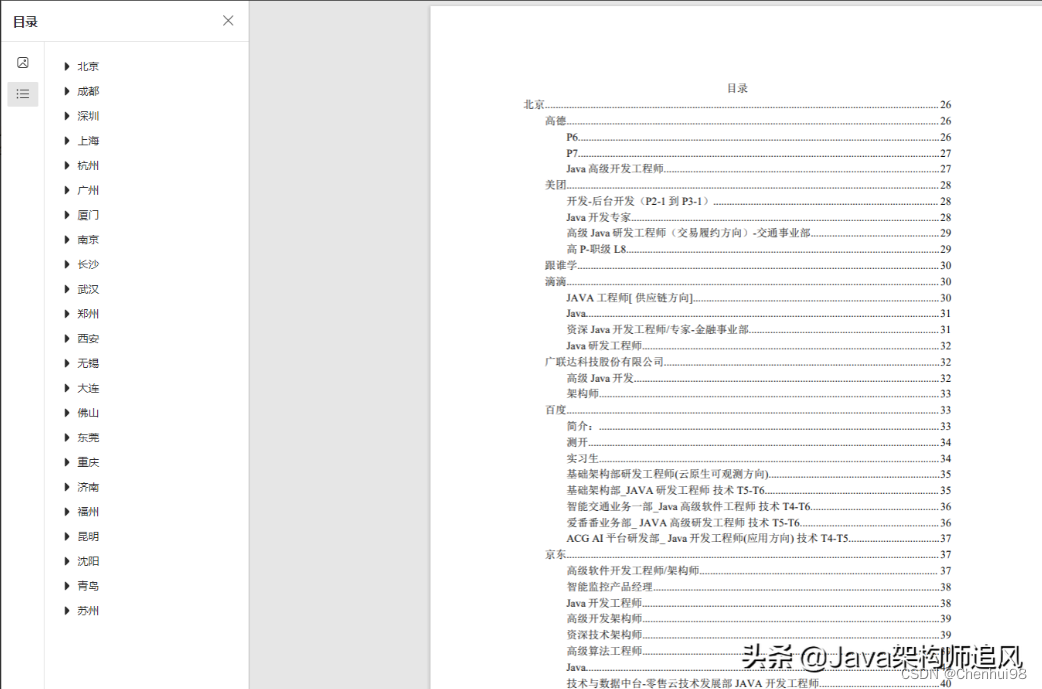Select 沈阳 in the outline list
1042x689 pixels.
(88, 561)
